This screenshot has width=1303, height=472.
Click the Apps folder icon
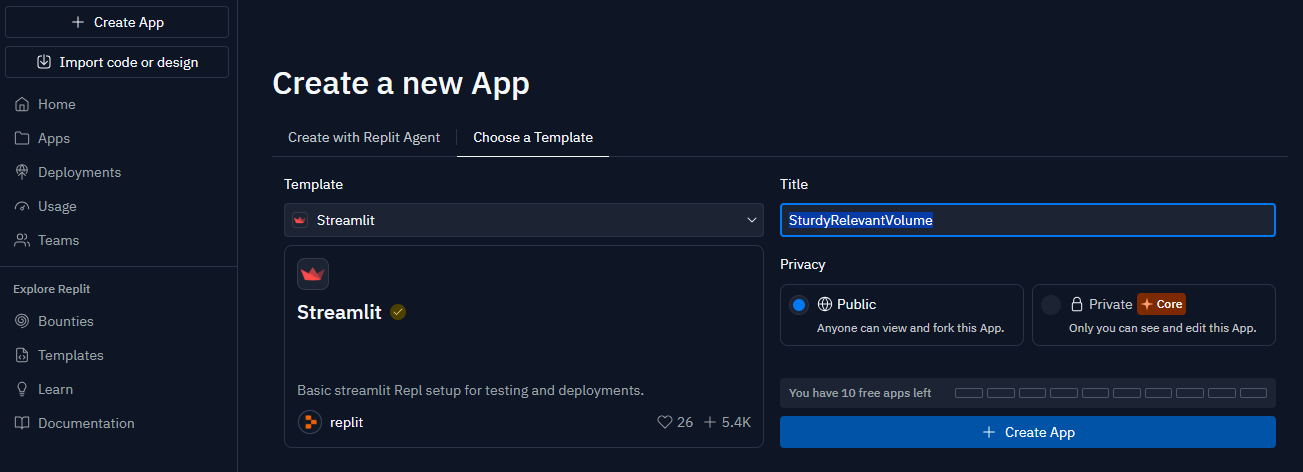[x=22, y=138]
